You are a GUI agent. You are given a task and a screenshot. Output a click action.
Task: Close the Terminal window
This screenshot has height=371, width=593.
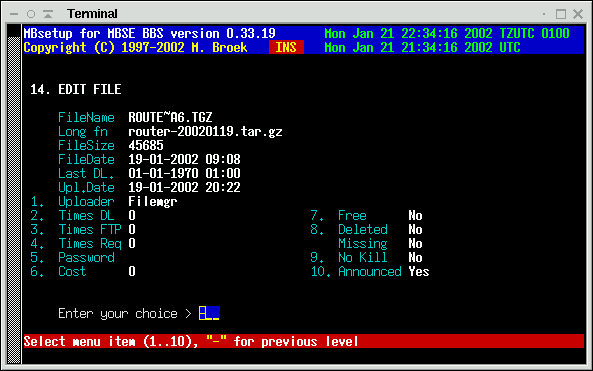(578, 14)
